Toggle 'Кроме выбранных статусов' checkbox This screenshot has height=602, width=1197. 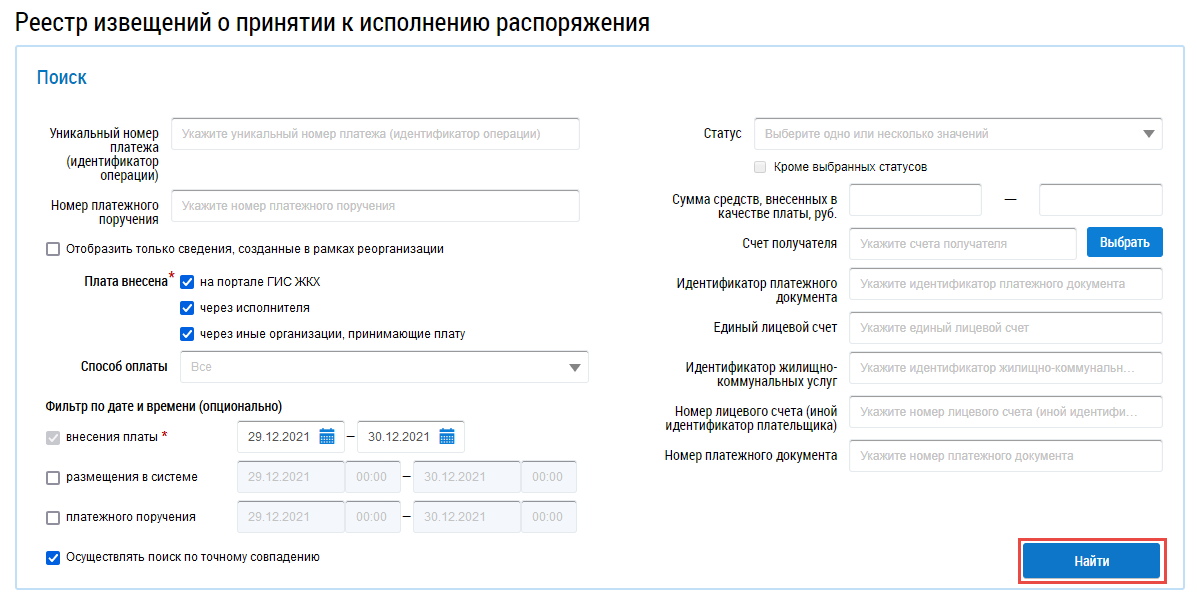pos(760,167)
